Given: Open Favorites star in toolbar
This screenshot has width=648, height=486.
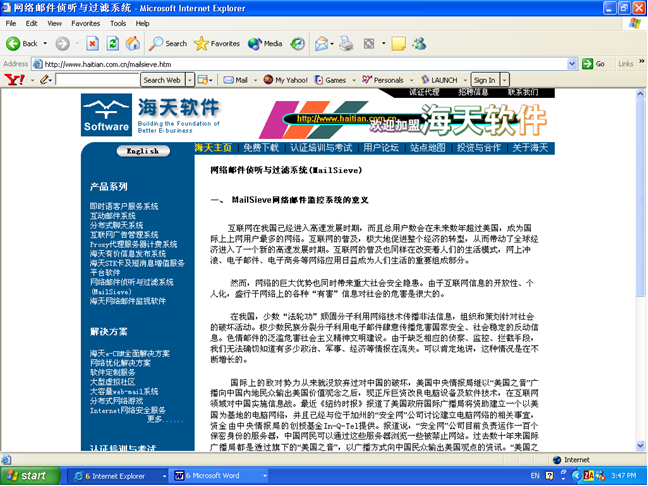Looking at the screenshot, I should click(217, 43).
